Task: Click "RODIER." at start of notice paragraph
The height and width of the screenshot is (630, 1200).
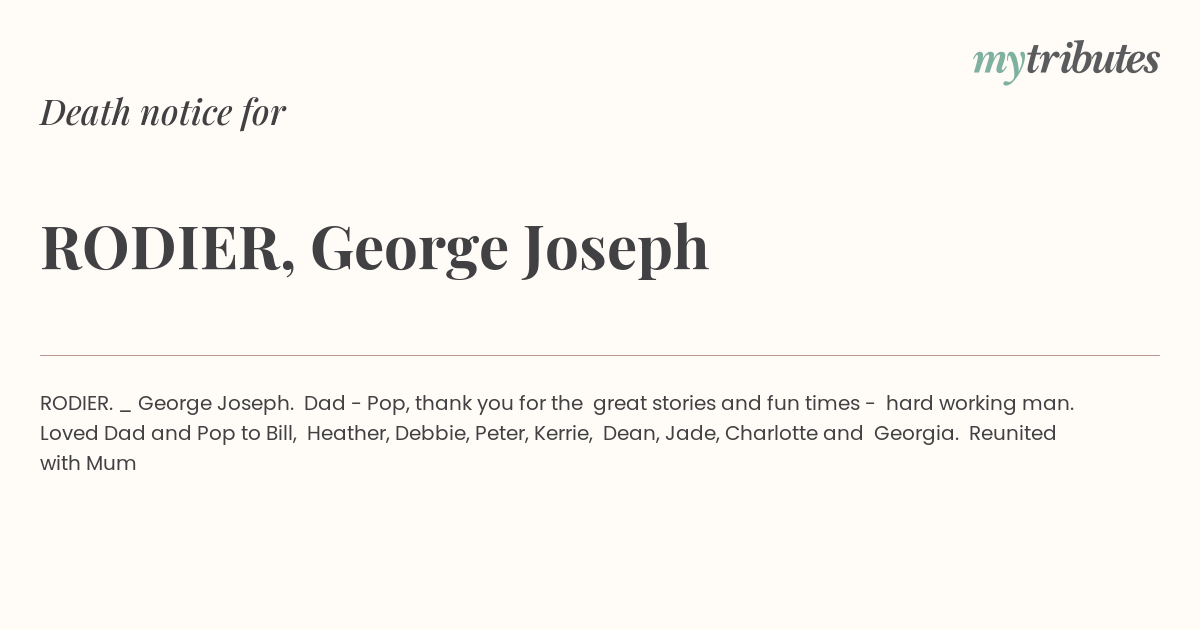Action: (x=76, y=404)
